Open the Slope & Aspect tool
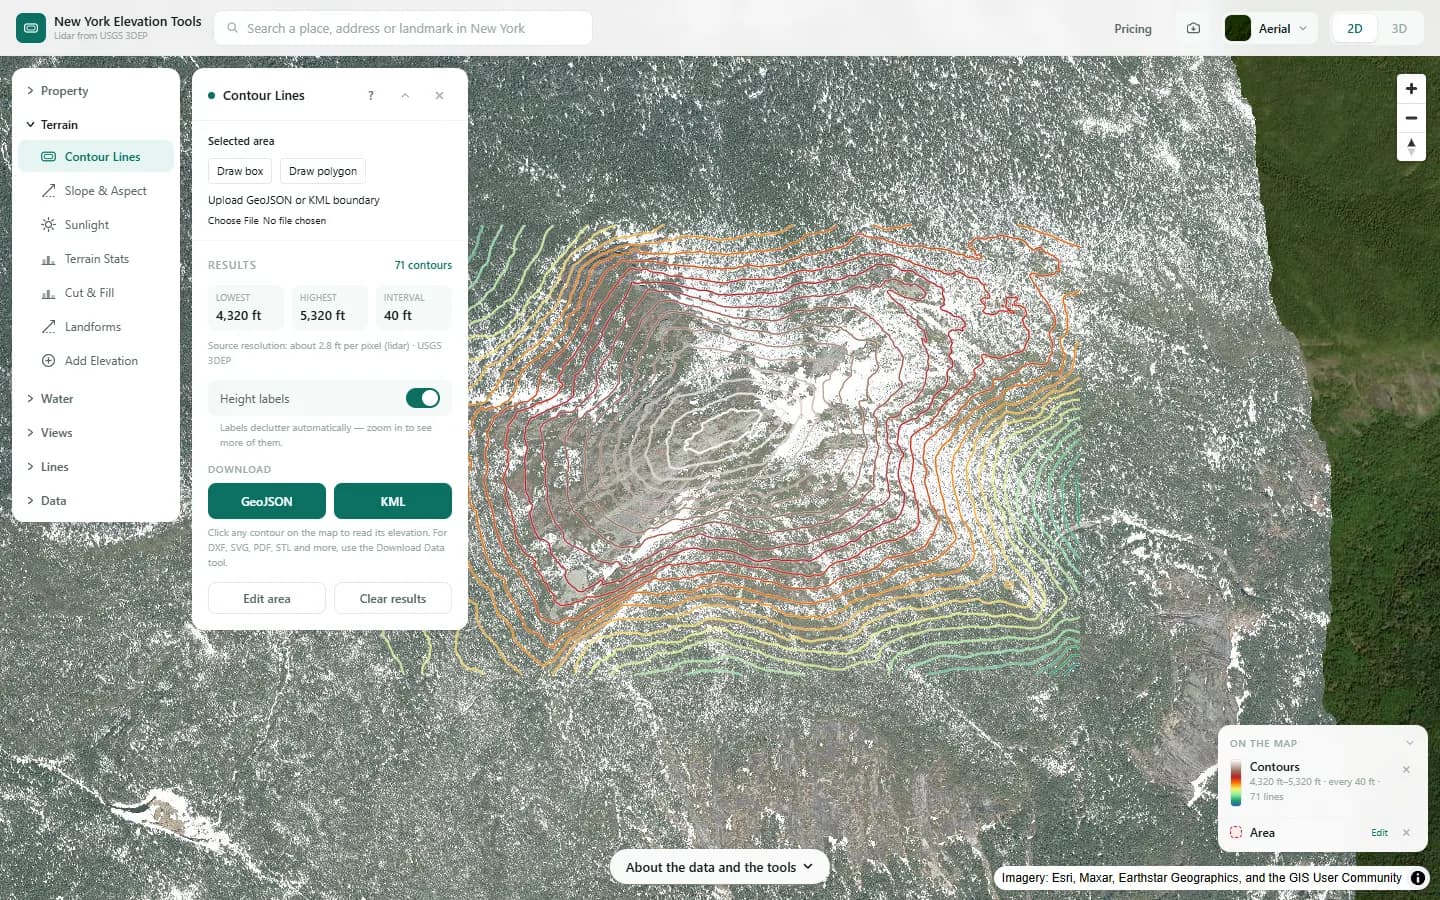Screen dimensions: 1440x900 [x=96, y=191]
